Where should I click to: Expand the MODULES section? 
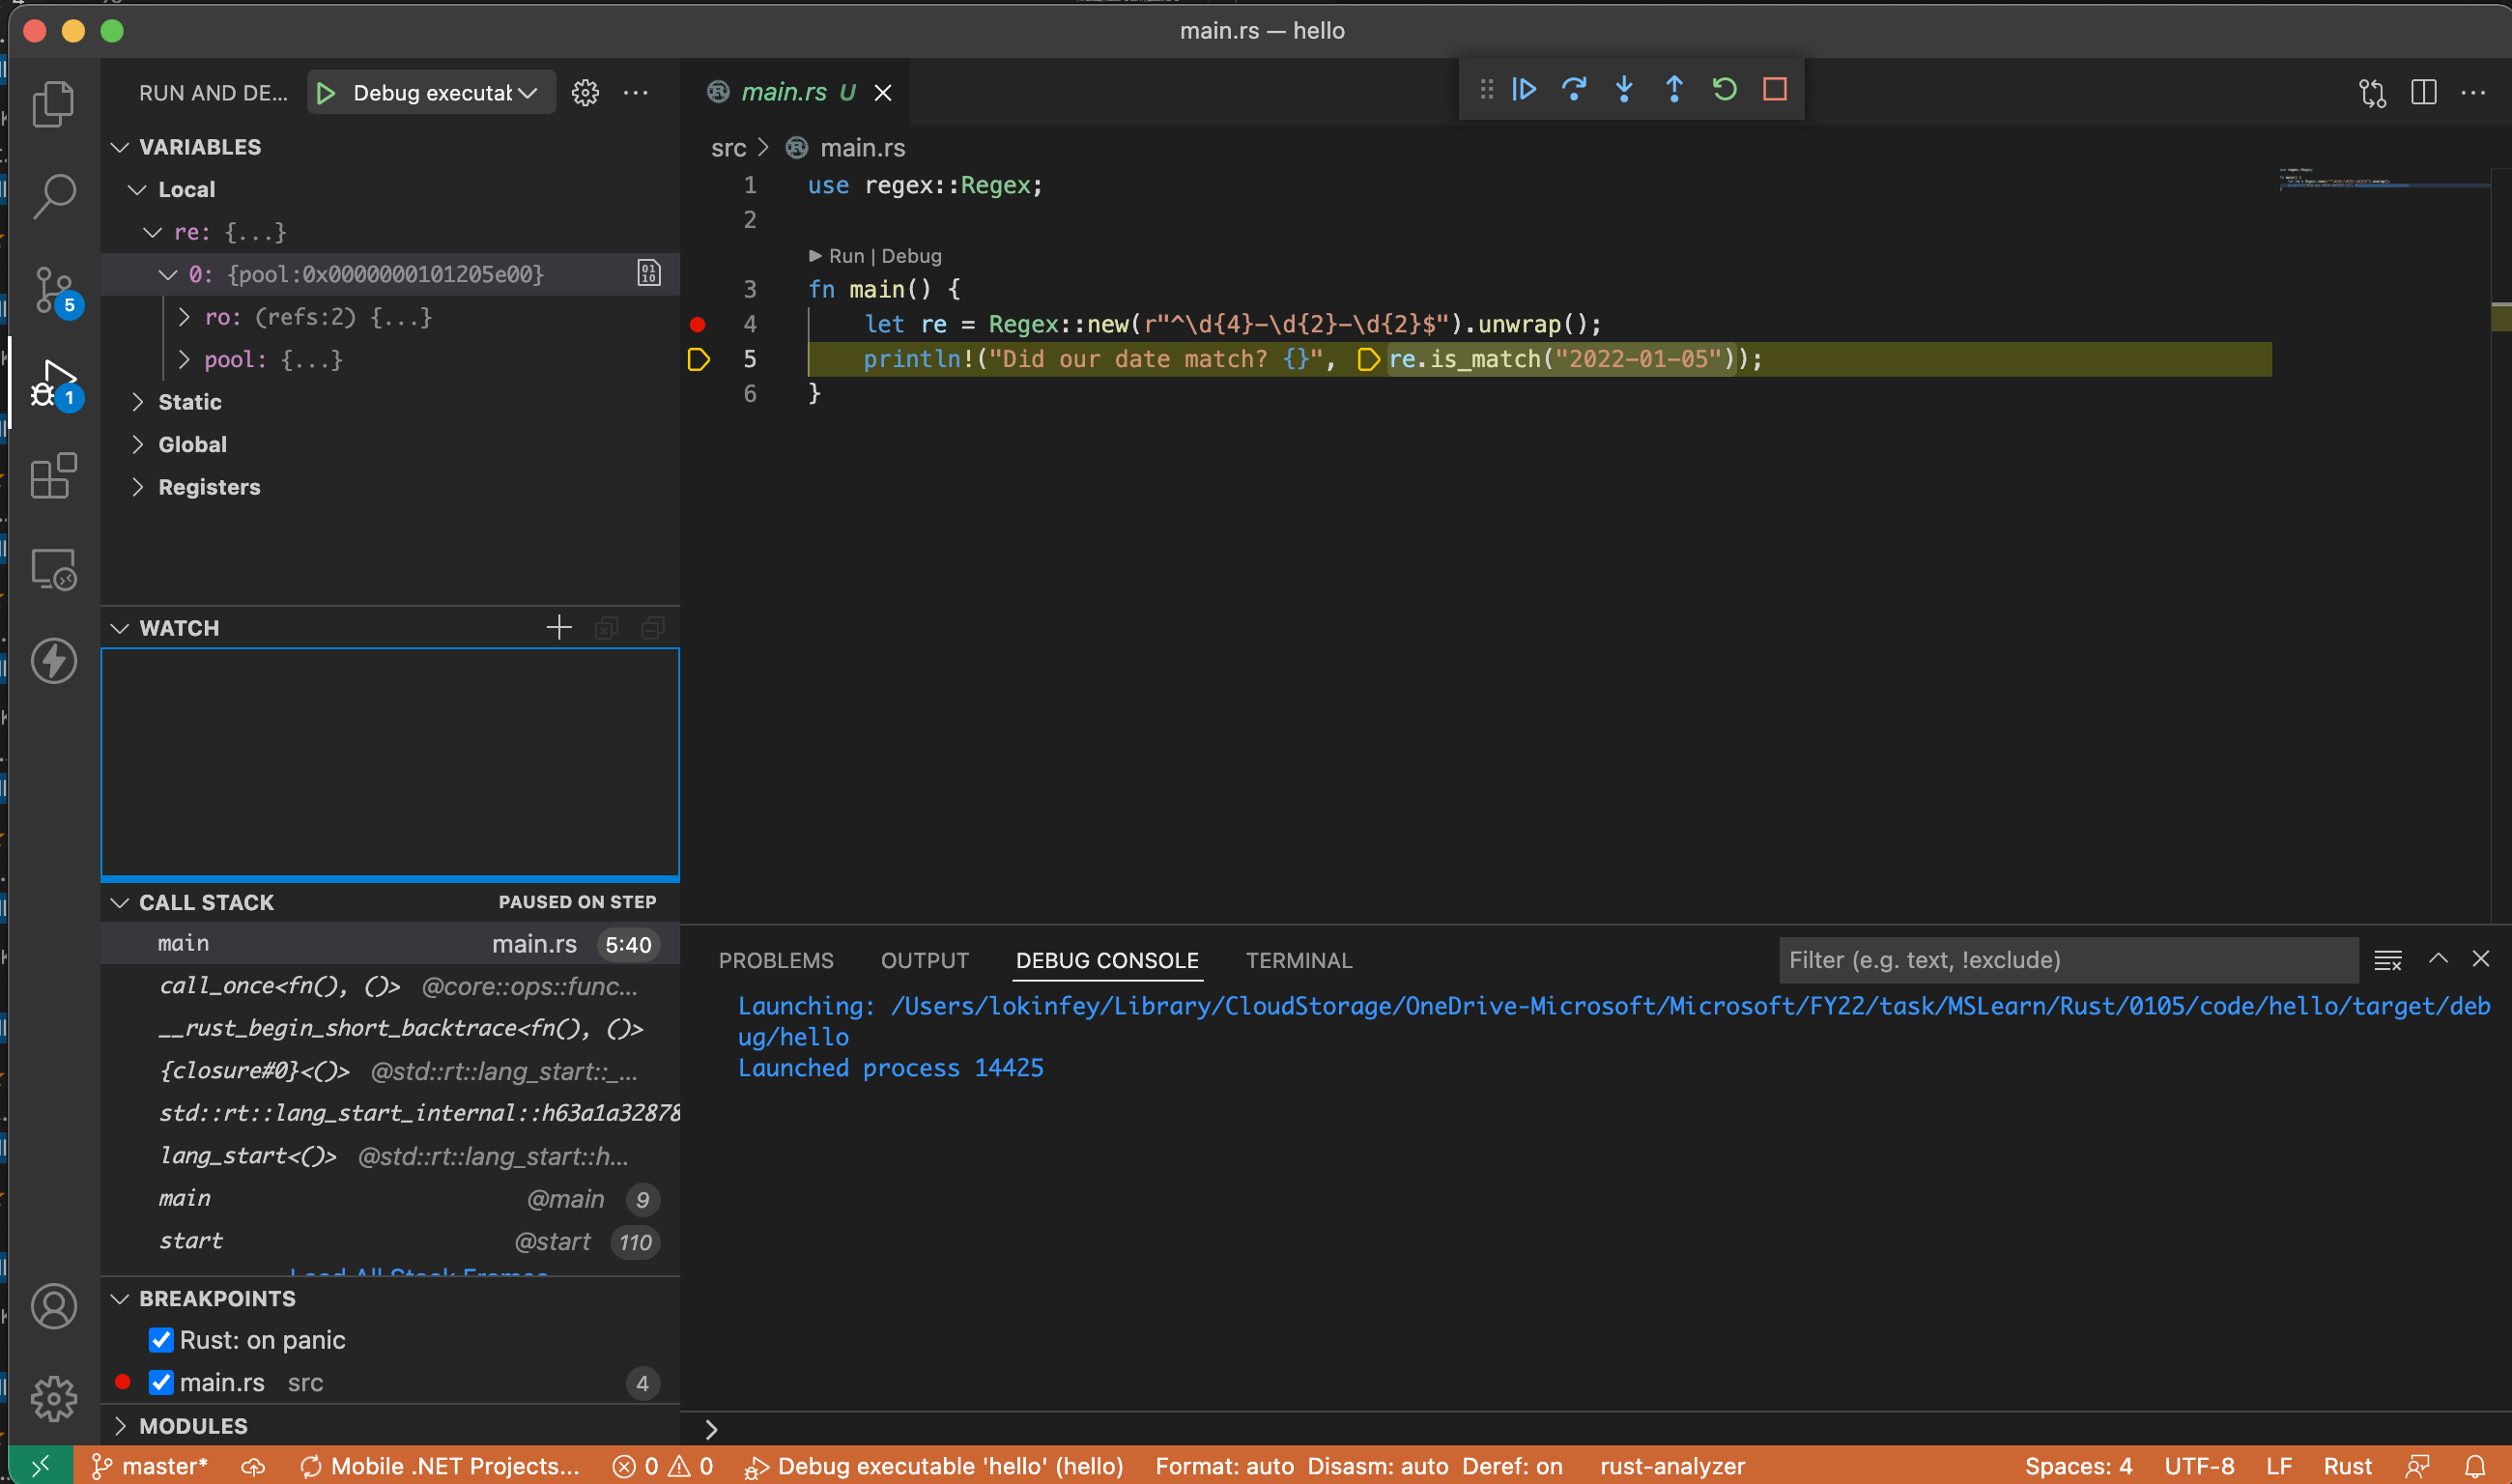(193, 1426)
